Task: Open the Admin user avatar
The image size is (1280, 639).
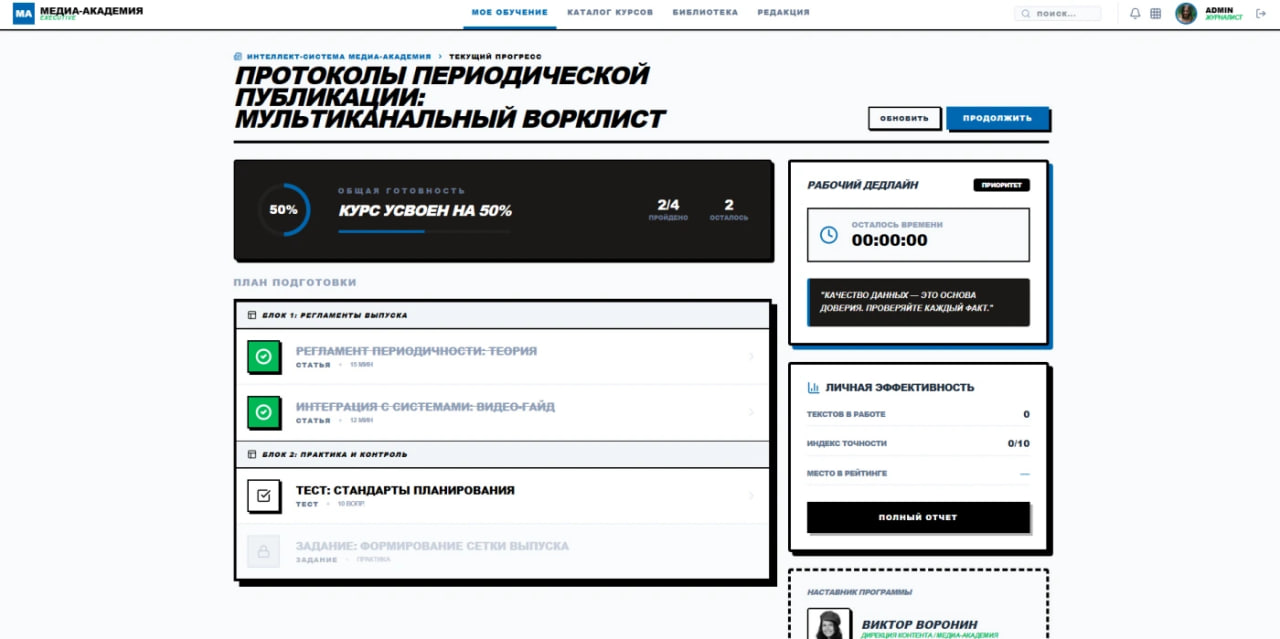Action: [1186, 13]
